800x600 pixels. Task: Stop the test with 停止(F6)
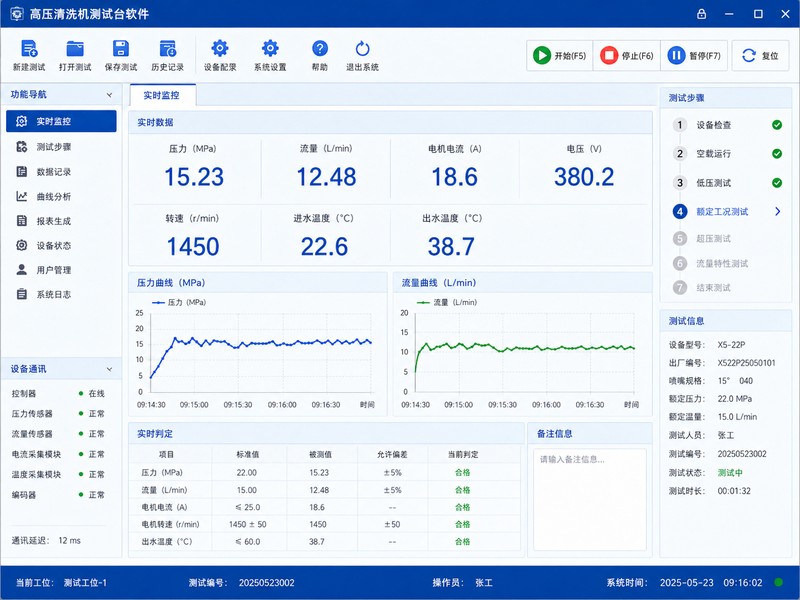627,55
